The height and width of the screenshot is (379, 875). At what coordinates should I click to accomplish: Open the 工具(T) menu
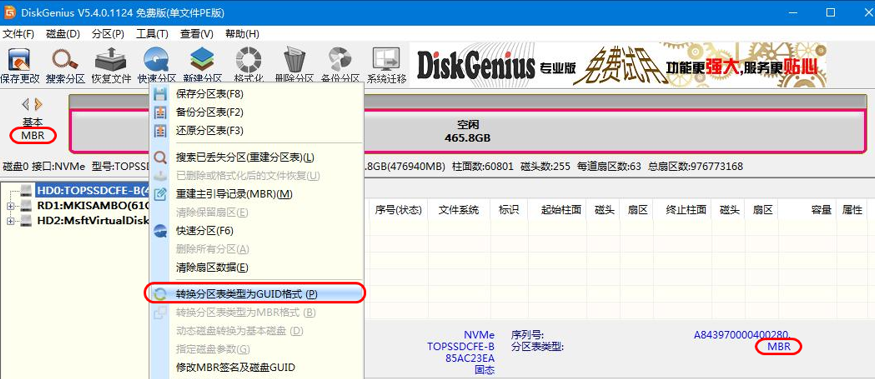[x=152, y=33]
